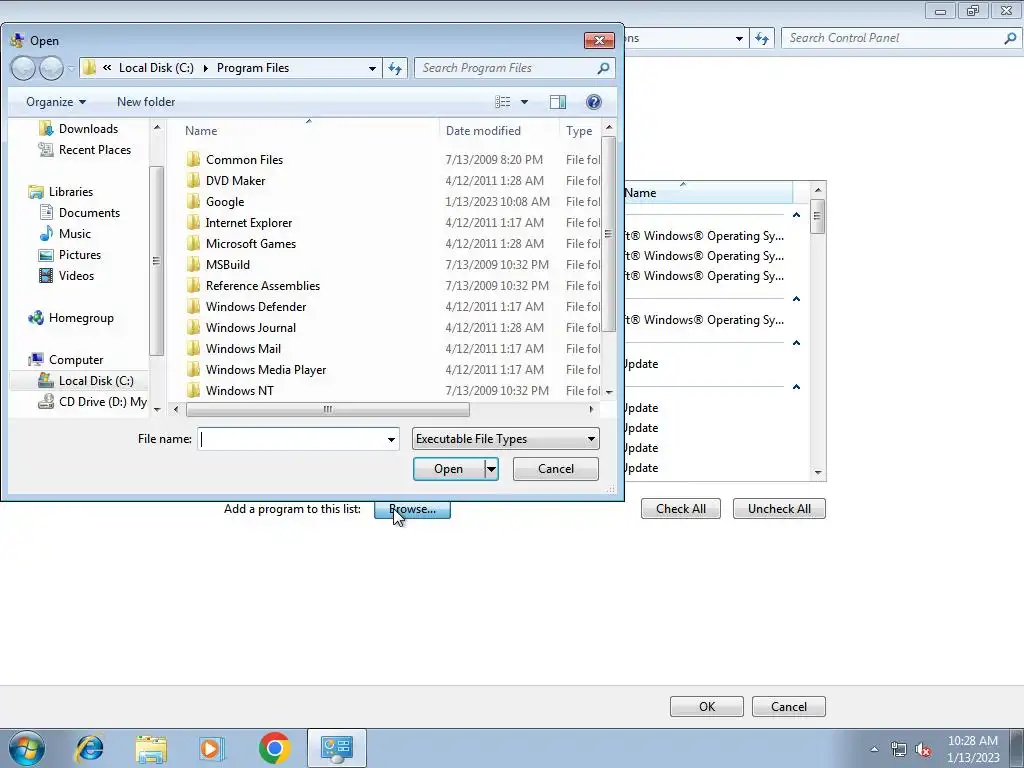
Task: Click the Check All button
Action: pos(680,509)
